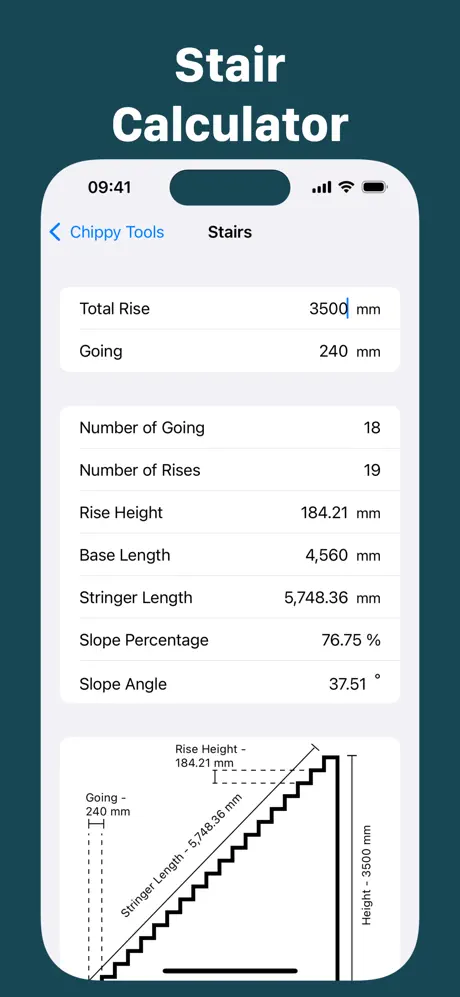Tap the 09:41 clock in status bar
This screenshot has width=460, height=997.
coord(109,188)
